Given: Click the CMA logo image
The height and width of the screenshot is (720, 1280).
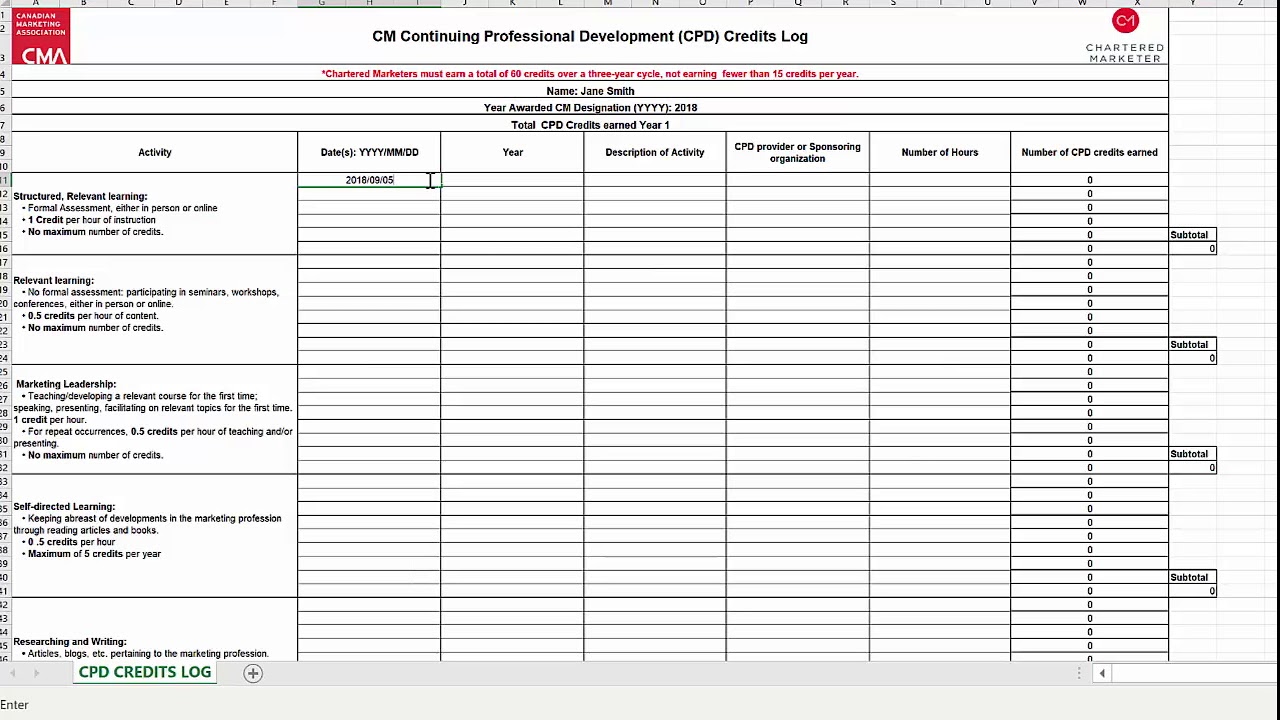Looking at the screenshot, I should pyautogui.click(x=41, y=37).
